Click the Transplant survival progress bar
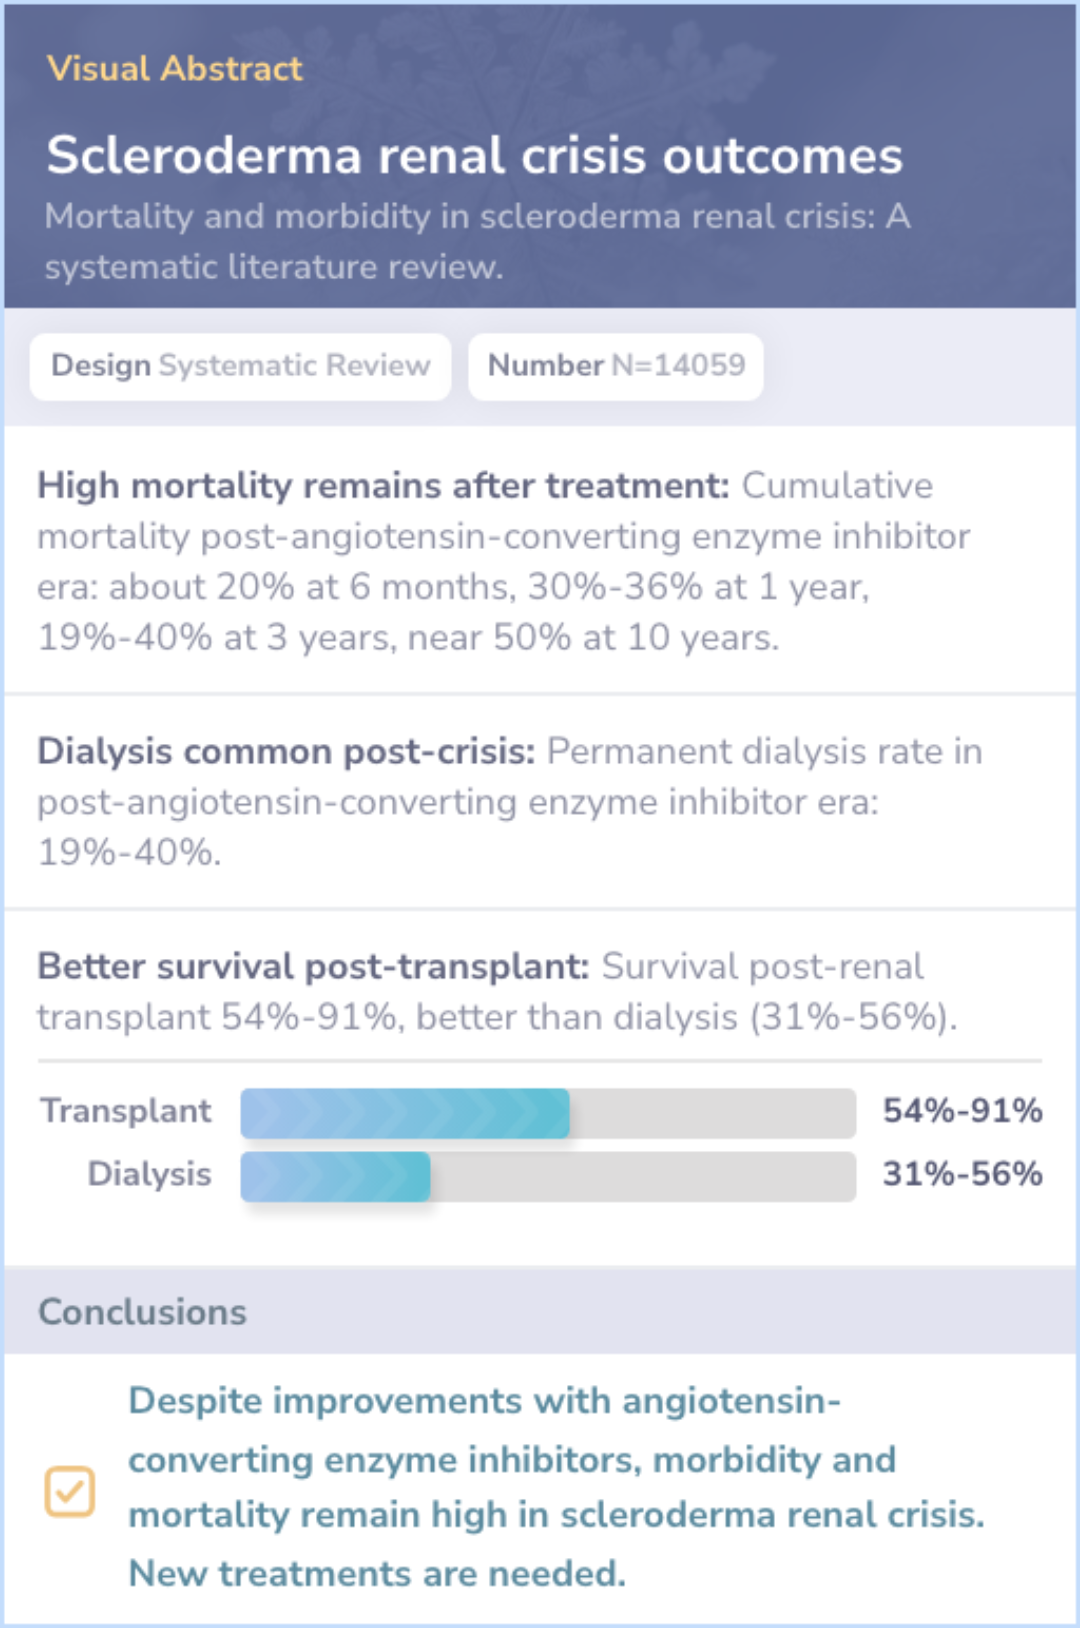 (x=548, y=1113)
